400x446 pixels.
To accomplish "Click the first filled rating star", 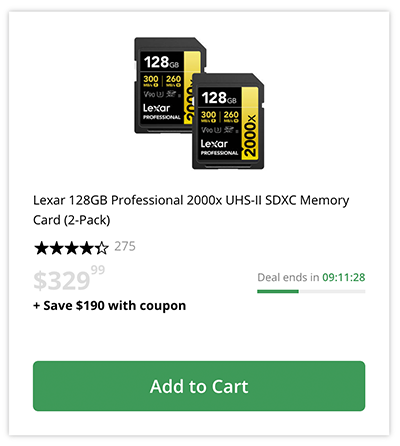I will tap(41, 248).
